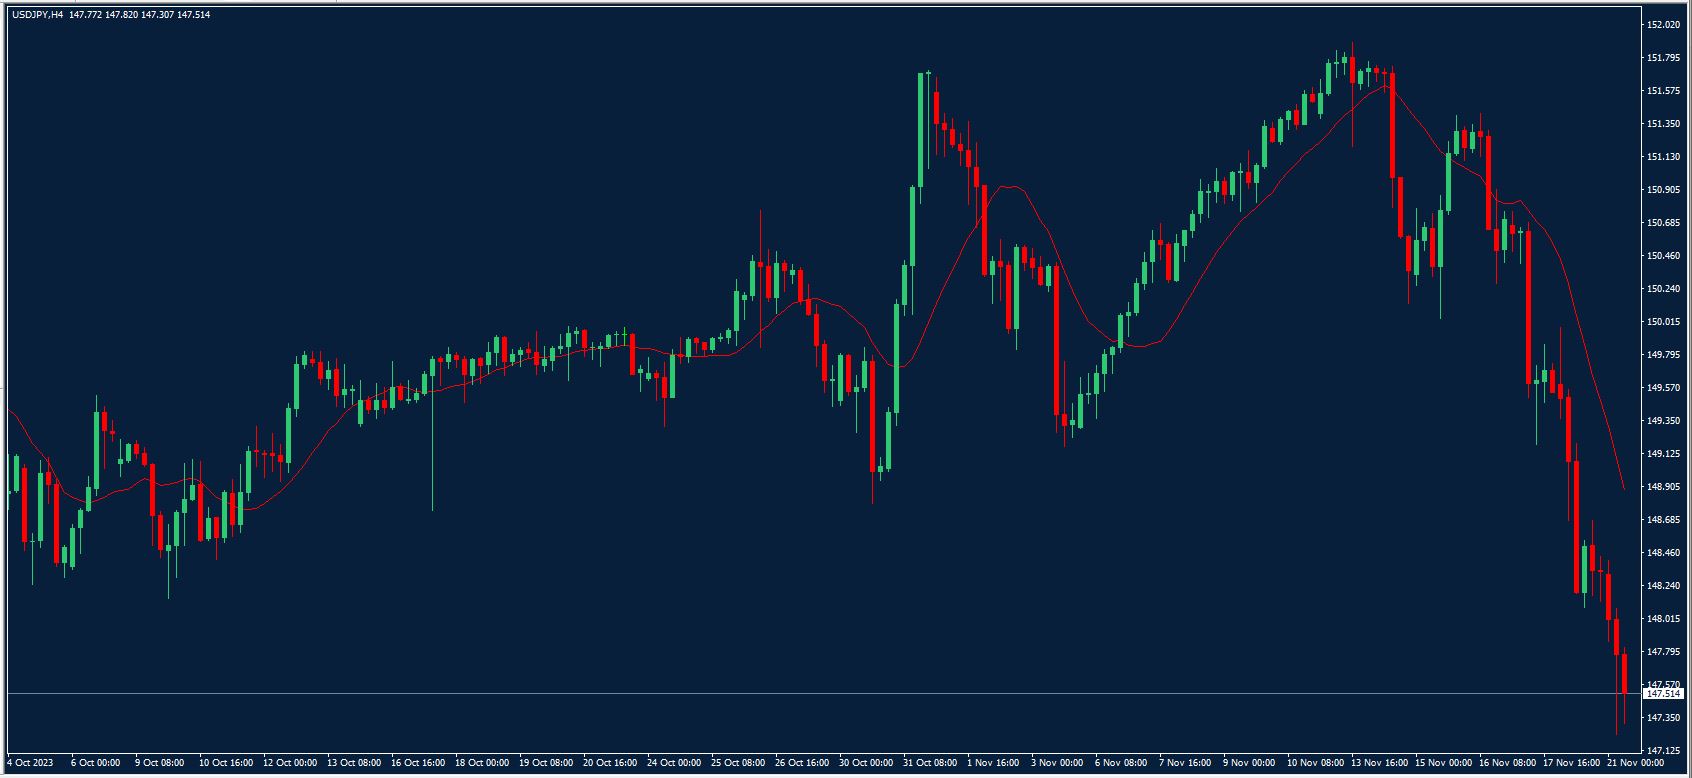Select the 152.020 price scale label
1692x778 pixels.
(x=1662, y=25)
